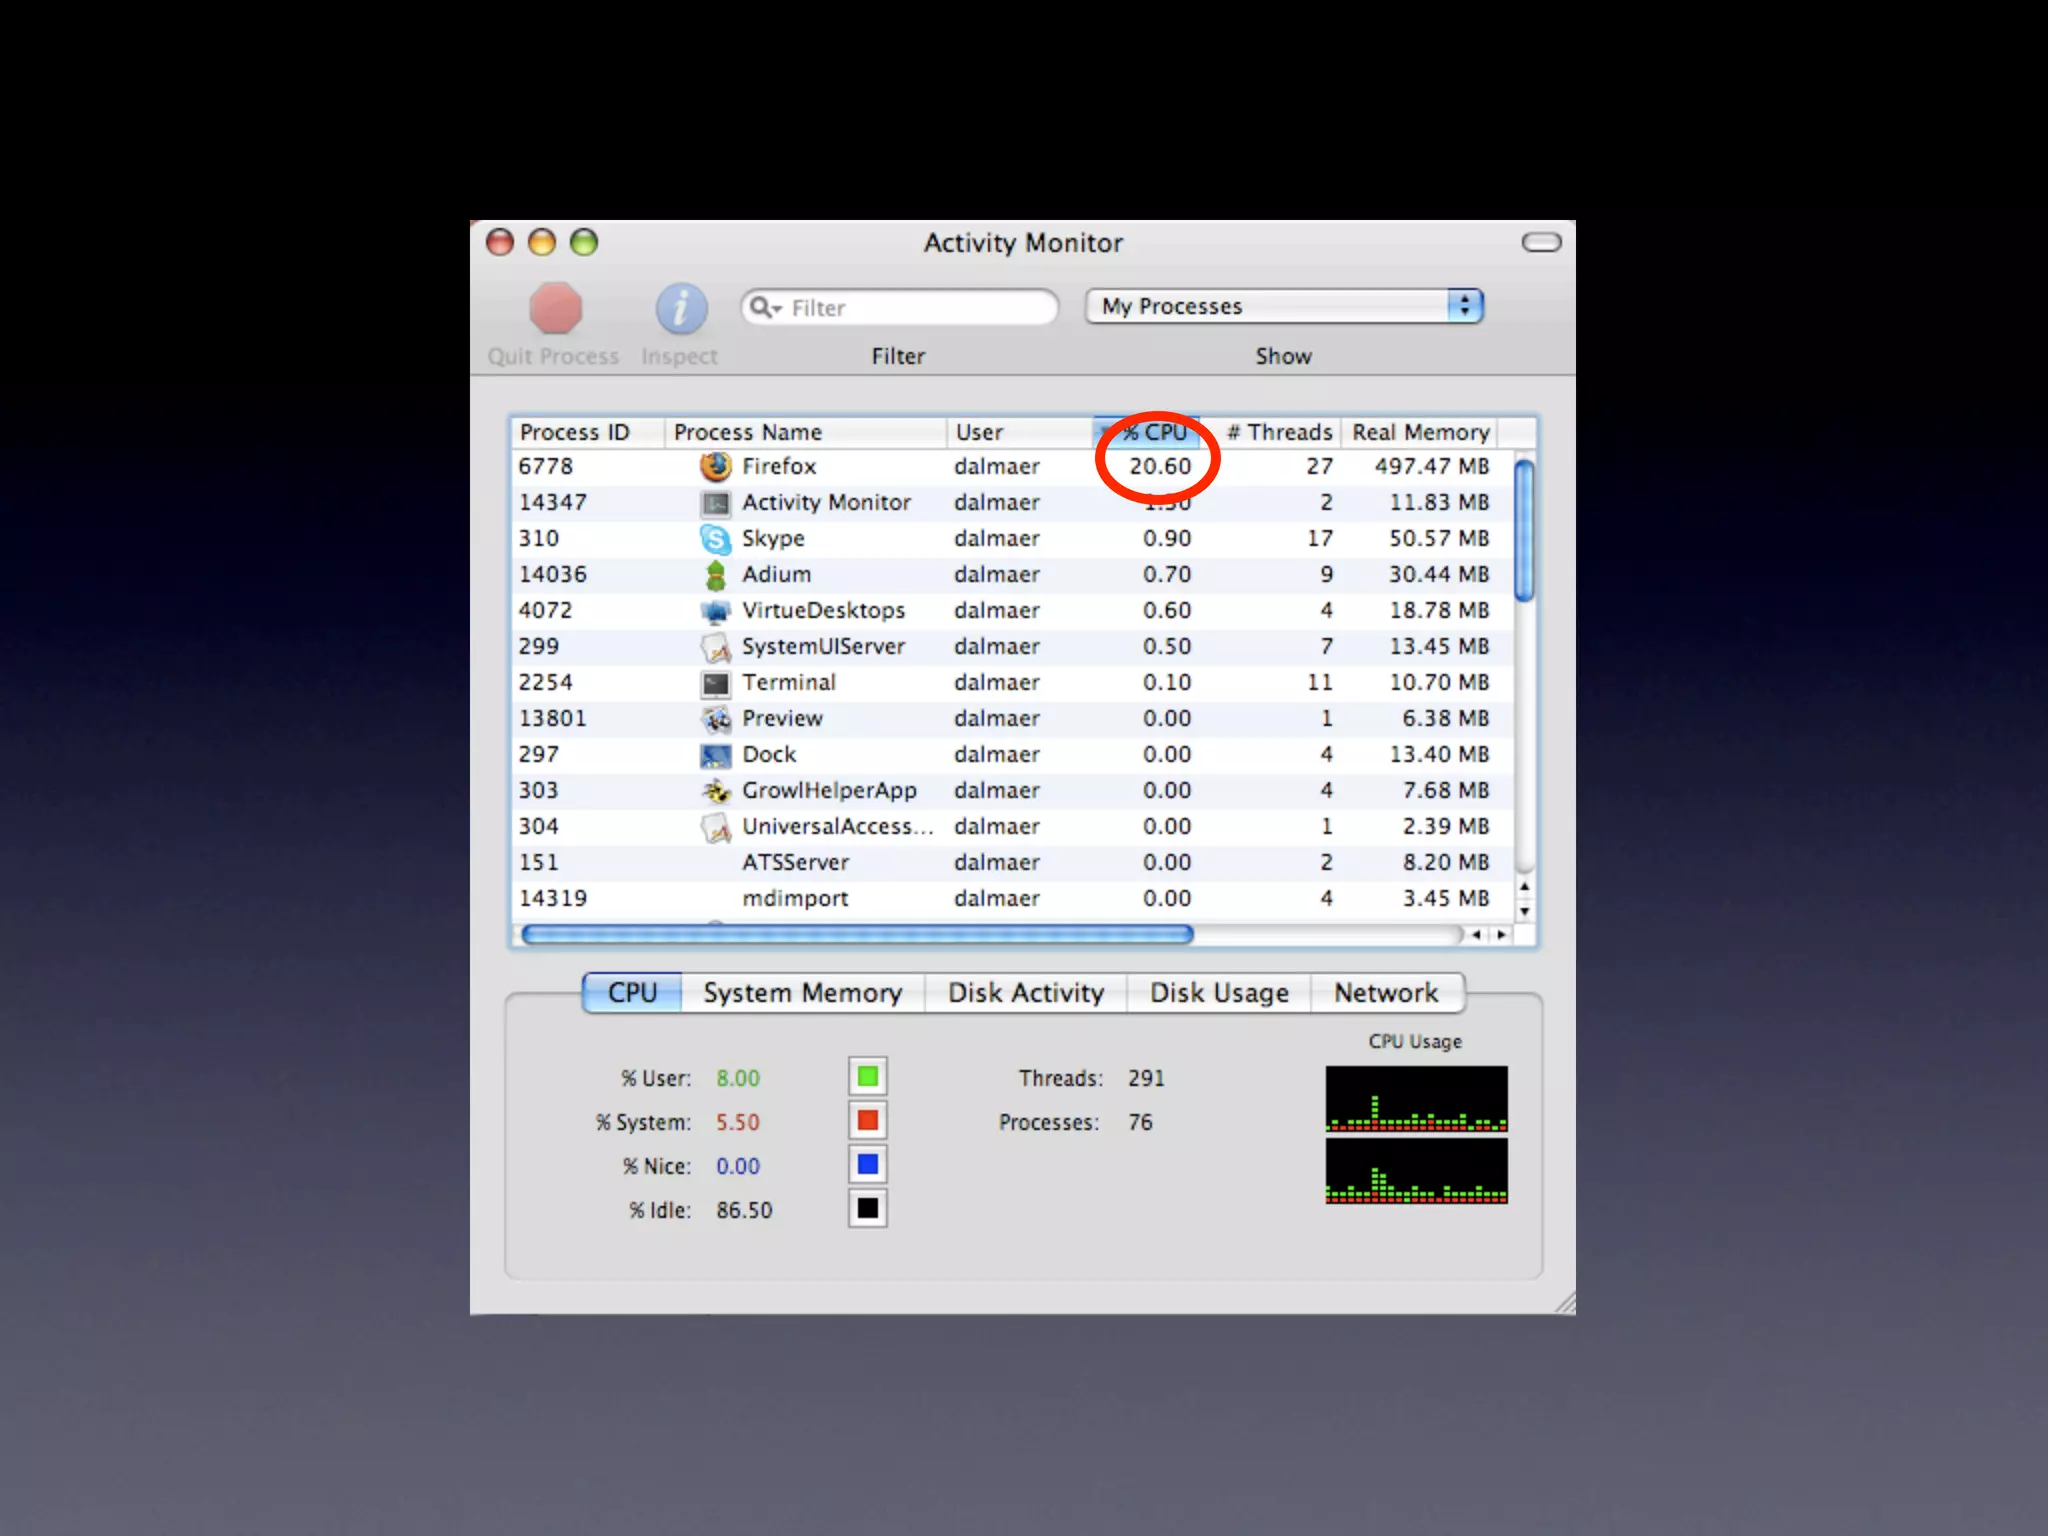
Task: Select the Firefox process icon
Action: [715, 466]
